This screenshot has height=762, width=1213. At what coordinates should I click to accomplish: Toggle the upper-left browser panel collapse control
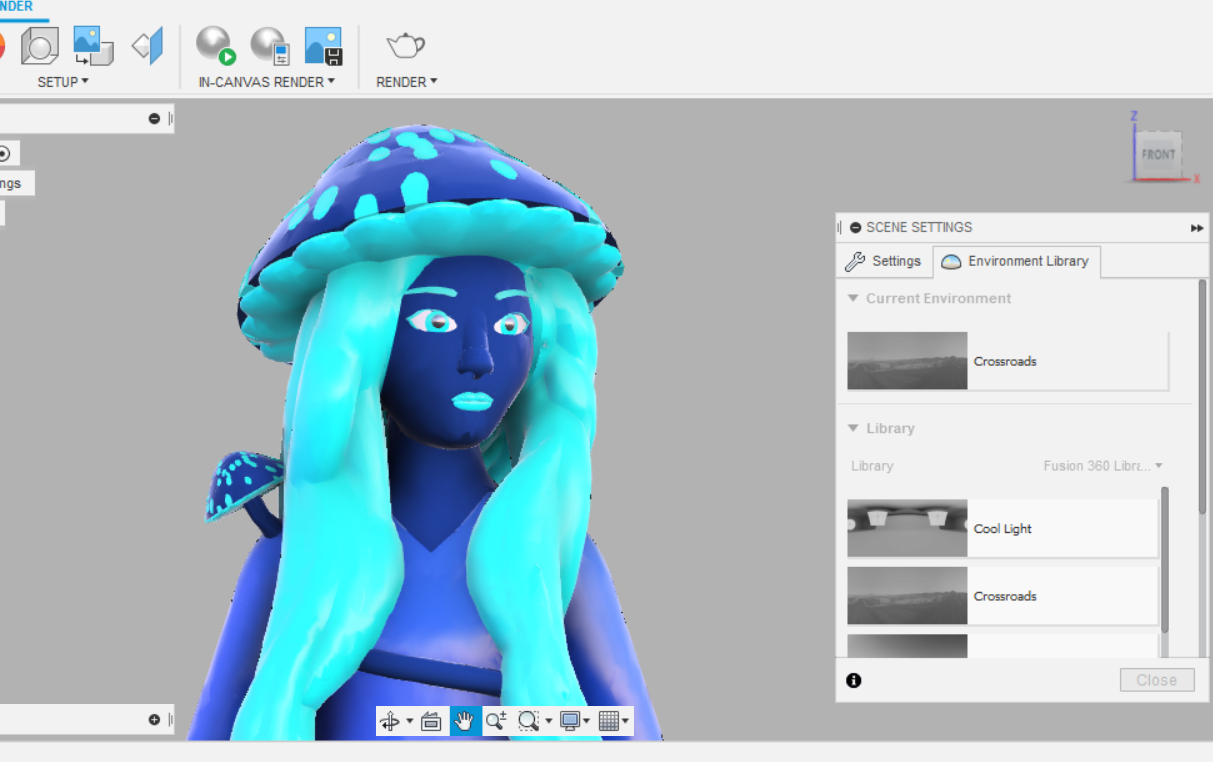[155, 118]
